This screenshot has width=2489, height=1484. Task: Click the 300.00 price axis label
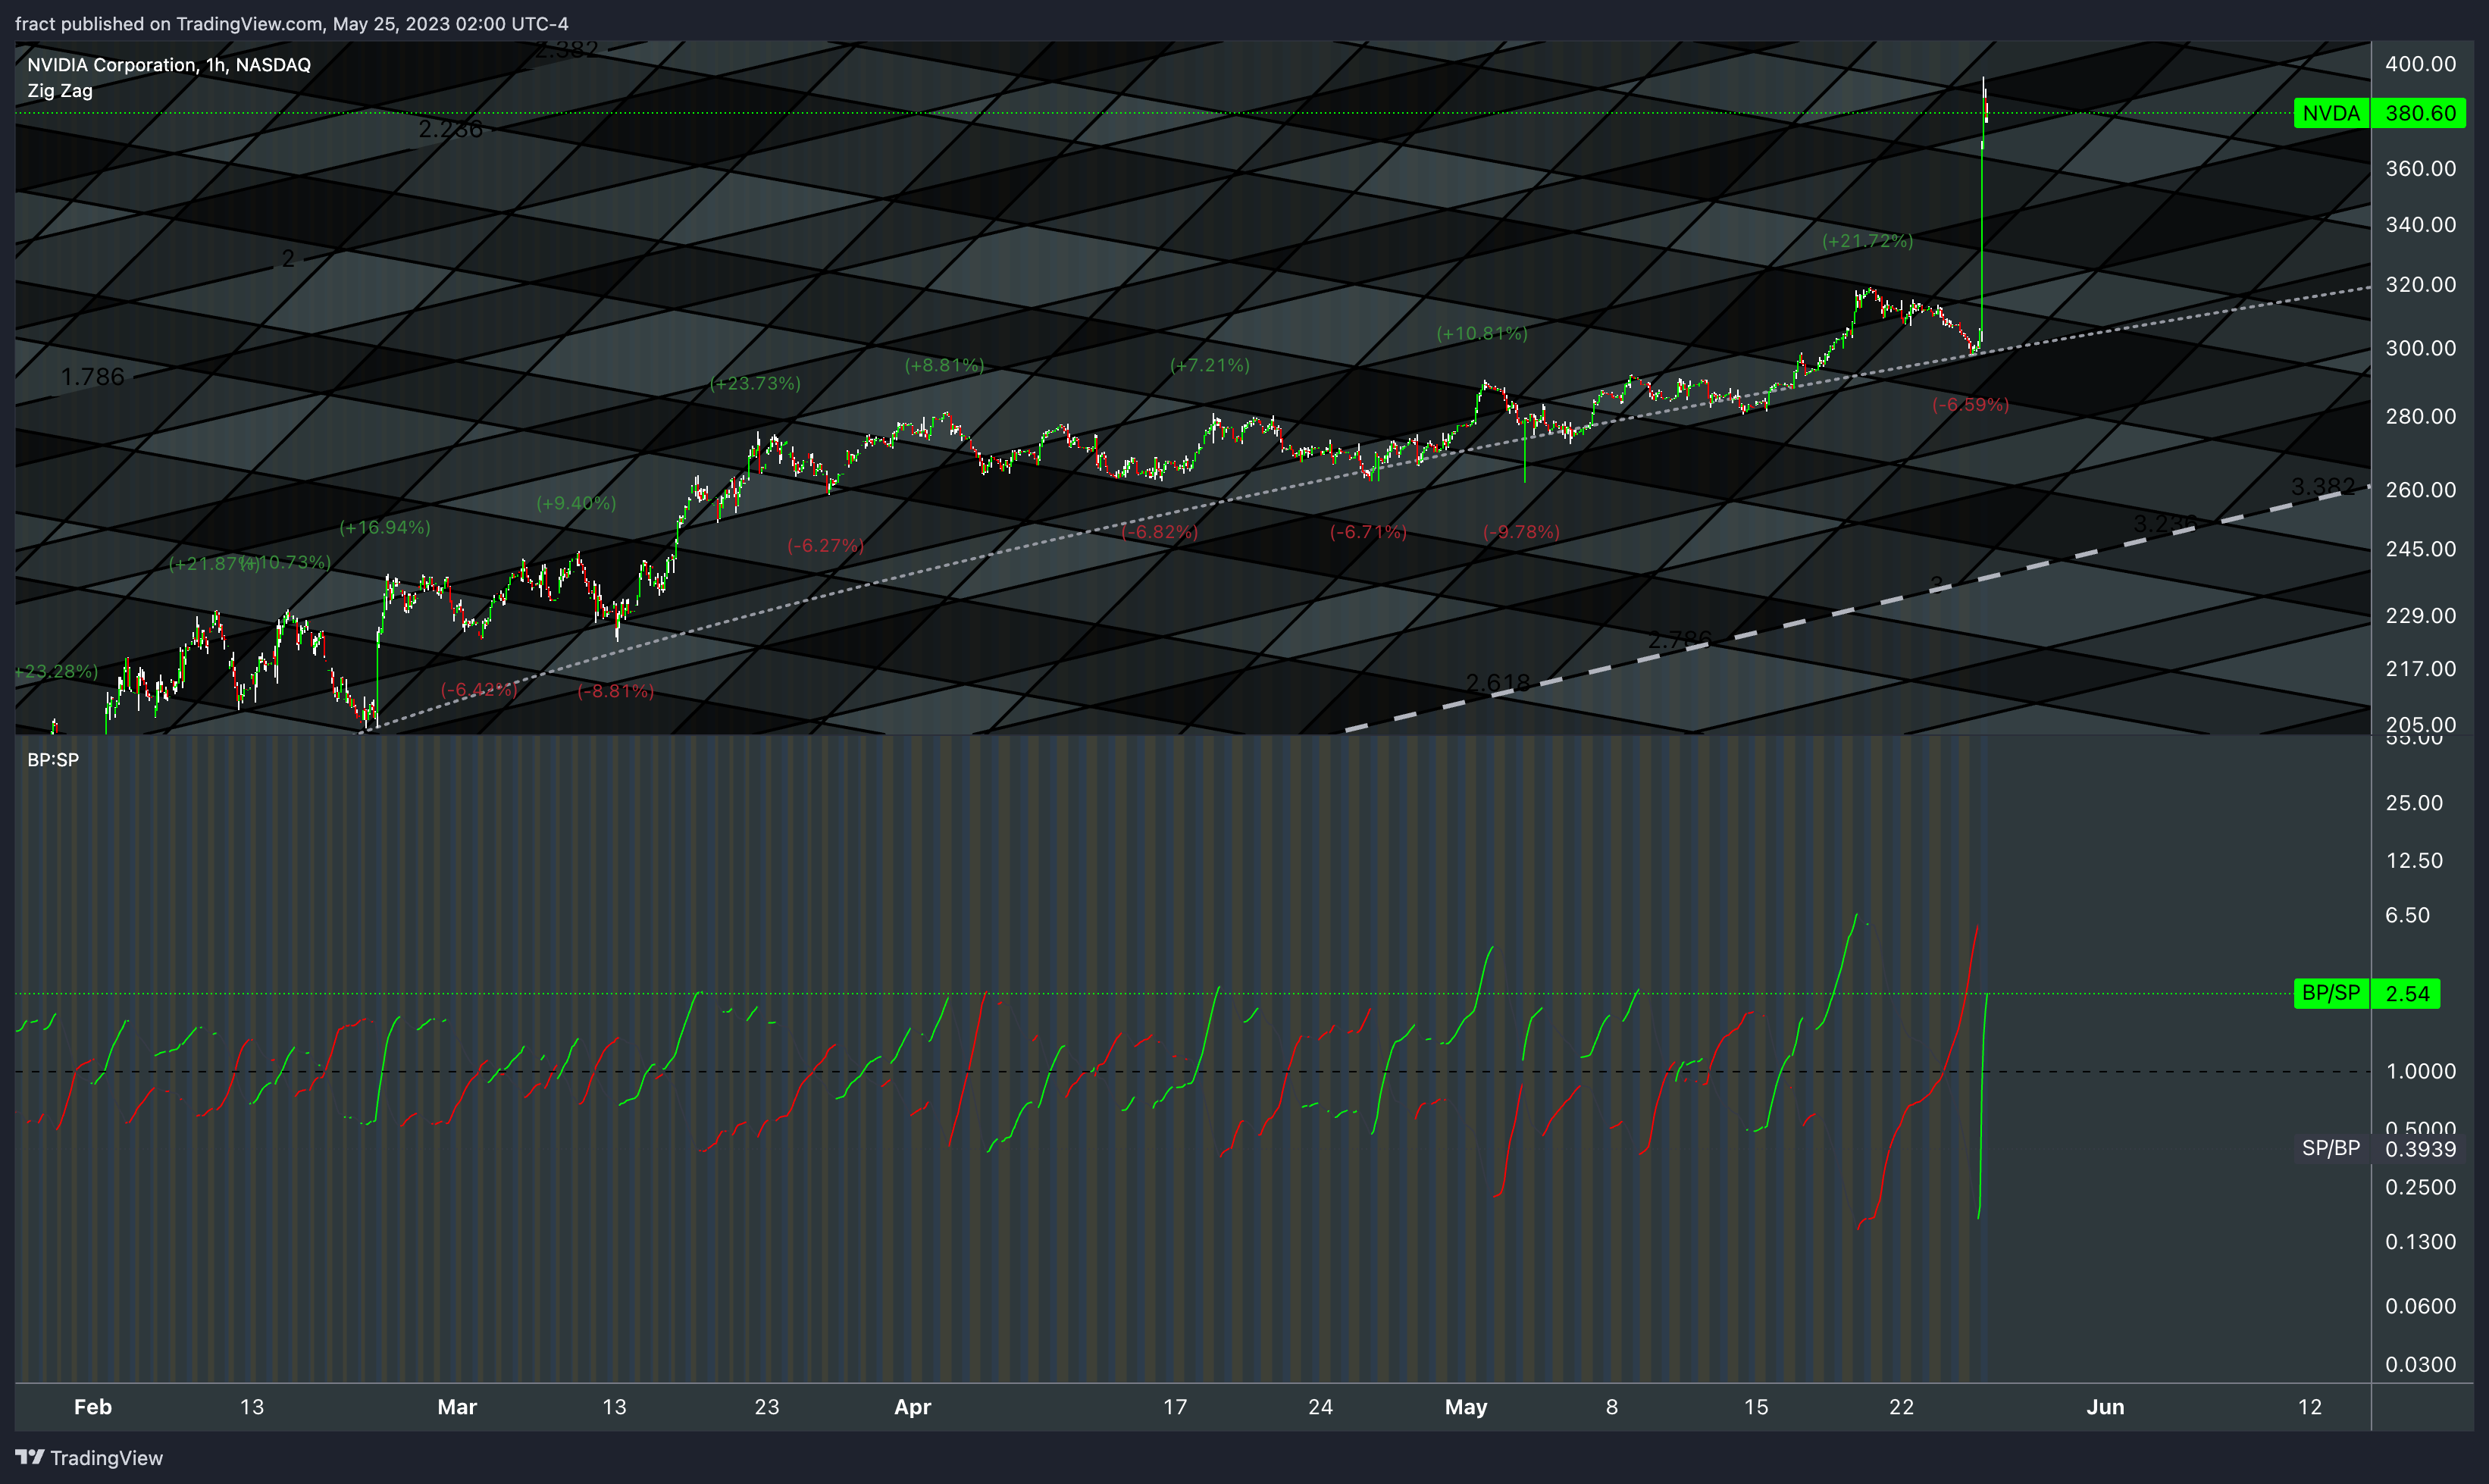pyautogui.click(x=2420, y=349)
